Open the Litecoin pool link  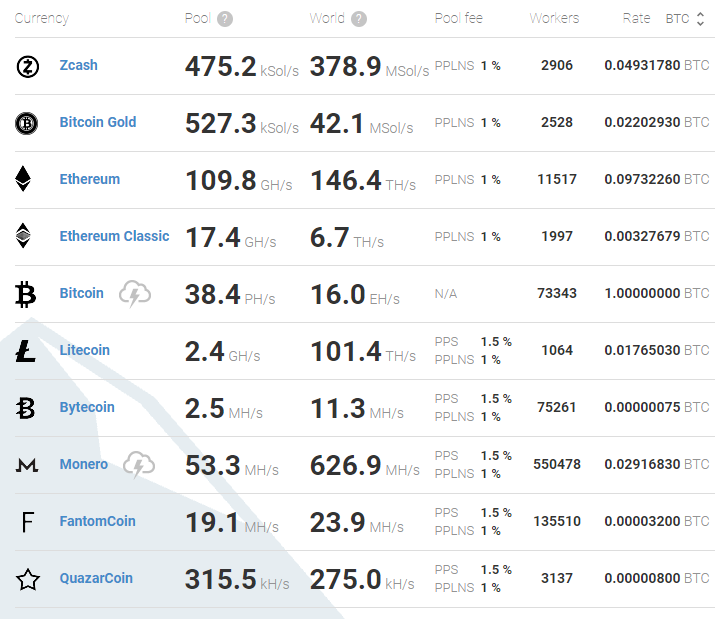[85, 350]
